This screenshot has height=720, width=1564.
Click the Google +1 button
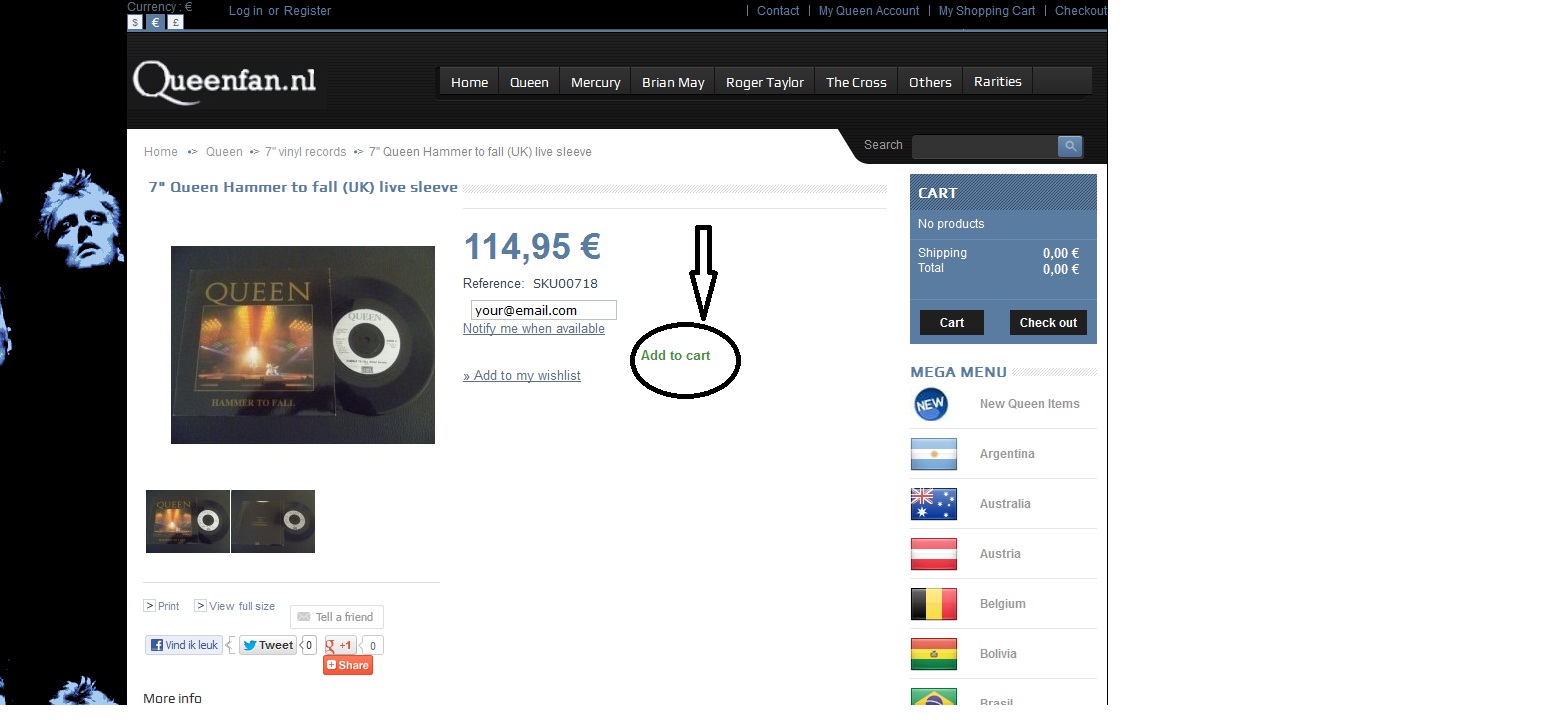[x=341, y=645]
